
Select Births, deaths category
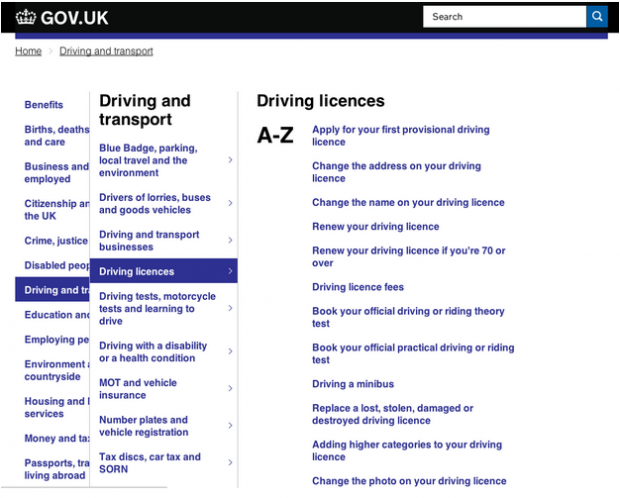click(57, 136)
